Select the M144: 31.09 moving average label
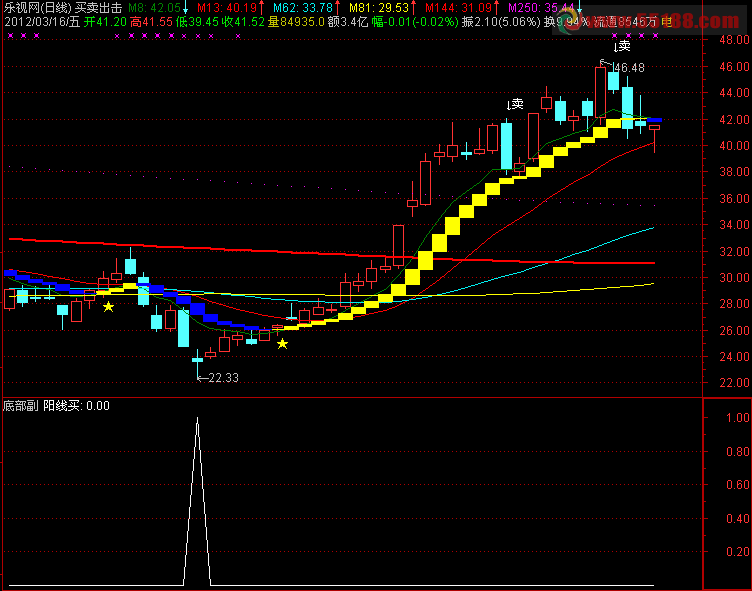Viewport: 752px width, 591px height. (x=458, y=8)
